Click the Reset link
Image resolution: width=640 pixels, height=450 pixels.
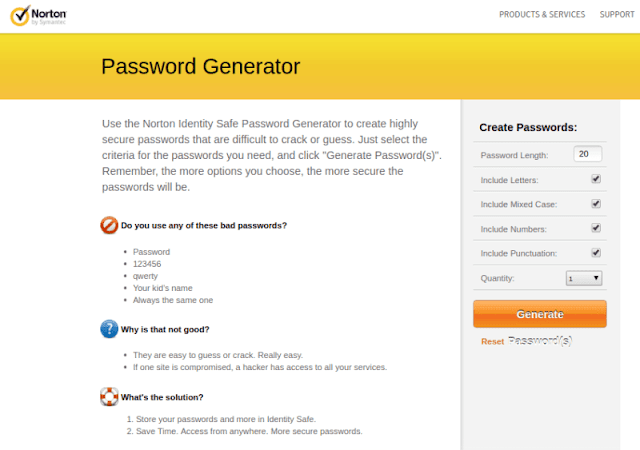492,341
